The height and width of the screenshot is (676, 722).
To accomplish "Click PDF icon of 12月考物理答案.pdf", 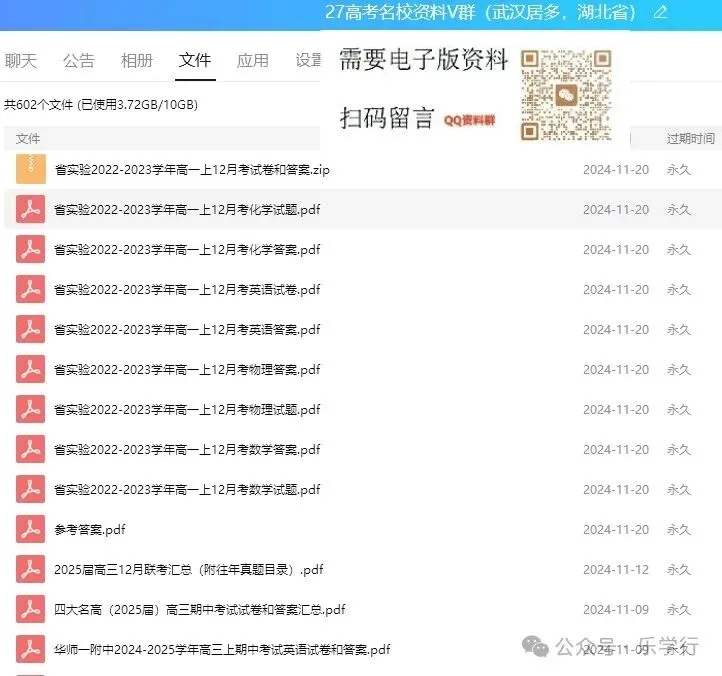I will [30, 369].
